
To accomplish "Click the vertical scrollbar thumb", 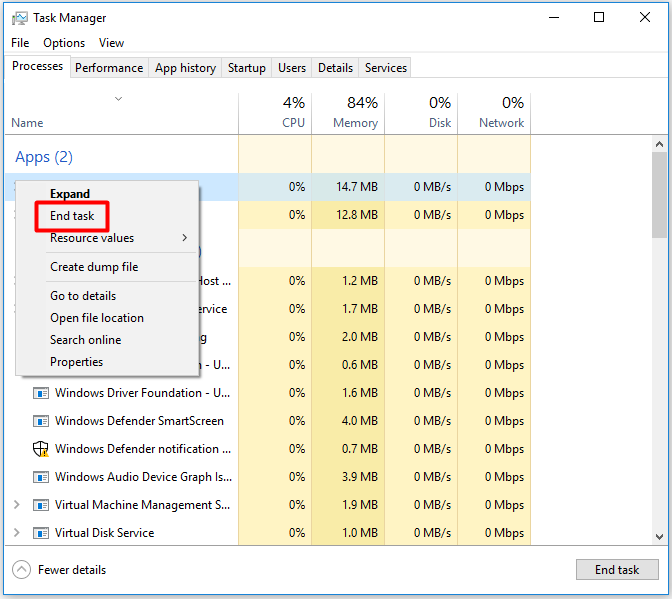I will pyautogui.click(x=659, y=195).
